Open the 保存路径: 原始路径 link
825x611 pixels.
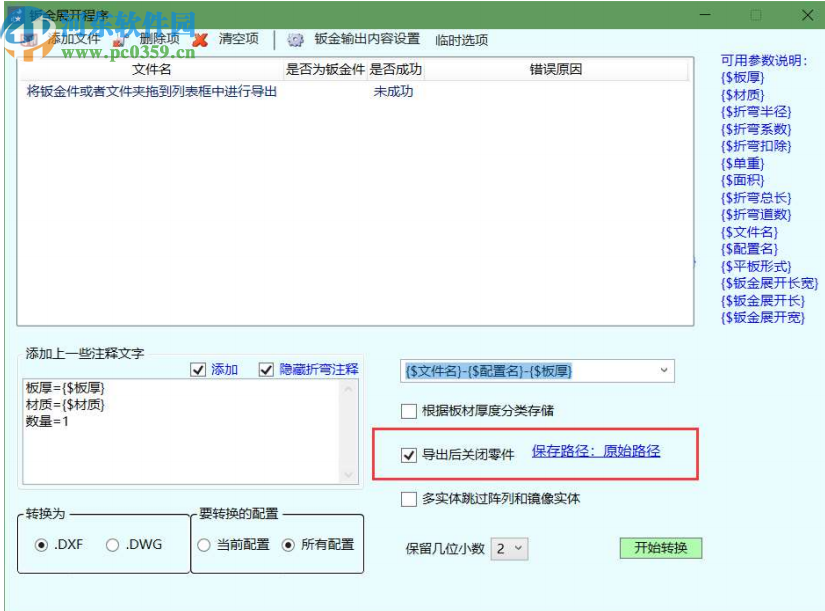[x=596, y=451]
